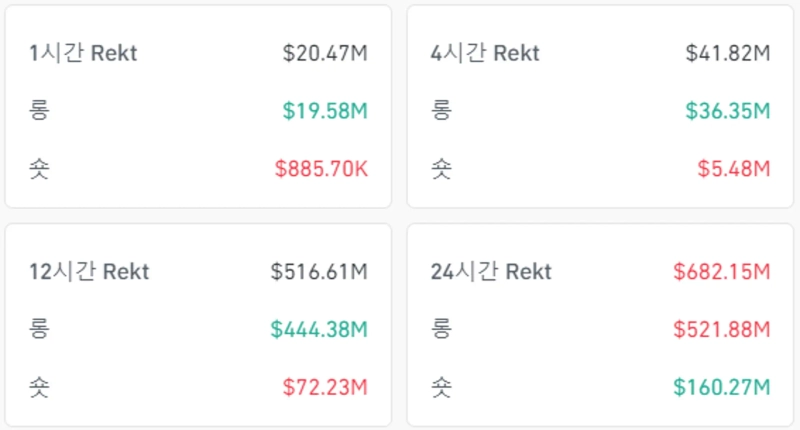Click the $72.23M short liquidation value
The image size is (800, 430).
(x=325, y=387)
